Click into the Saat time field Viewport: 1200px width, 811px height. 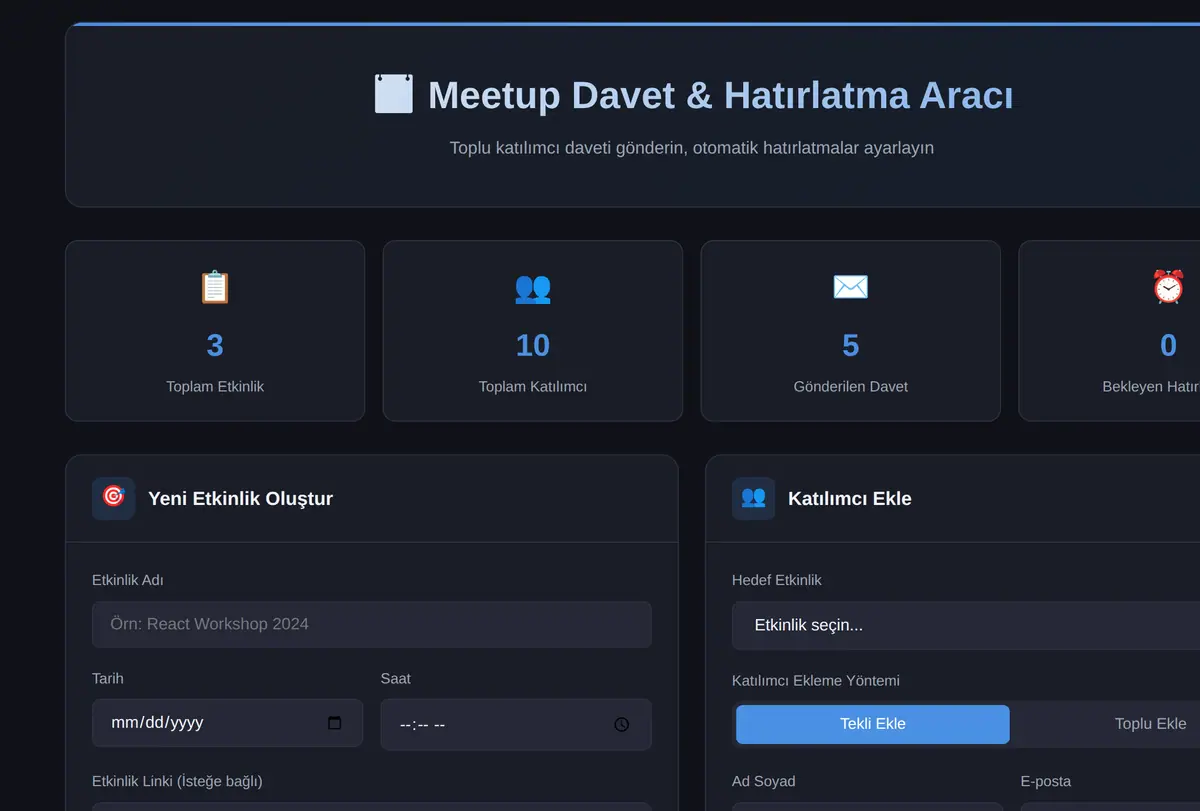pos(516,724)
